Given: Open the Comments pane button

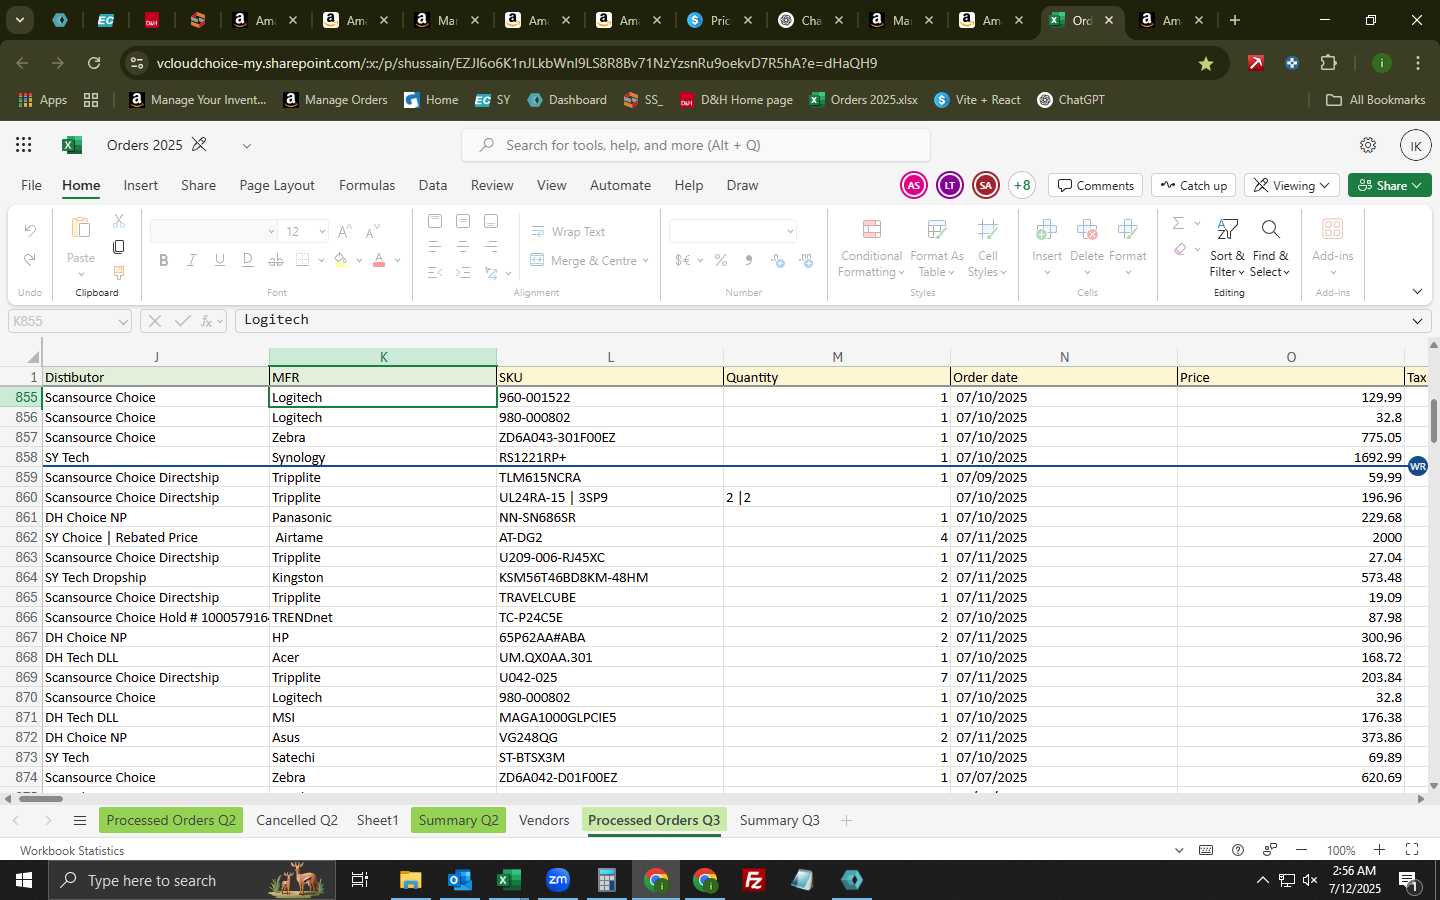Looking at the screenshot, I should 1096,185.
